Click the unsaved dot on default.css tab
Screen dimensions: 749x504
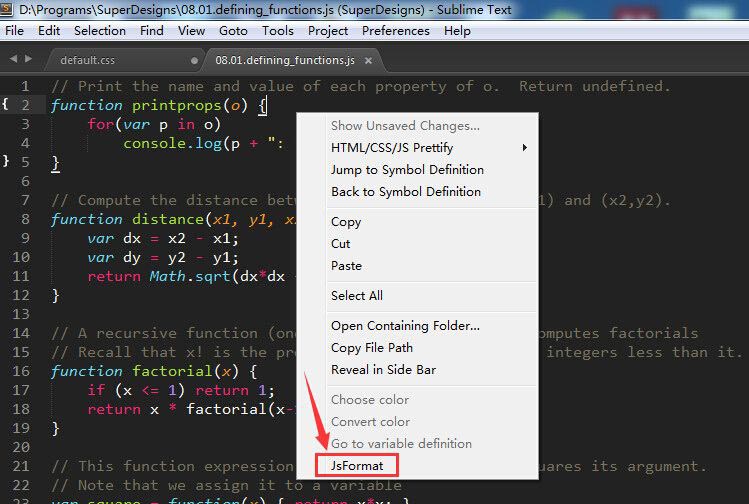194,60
